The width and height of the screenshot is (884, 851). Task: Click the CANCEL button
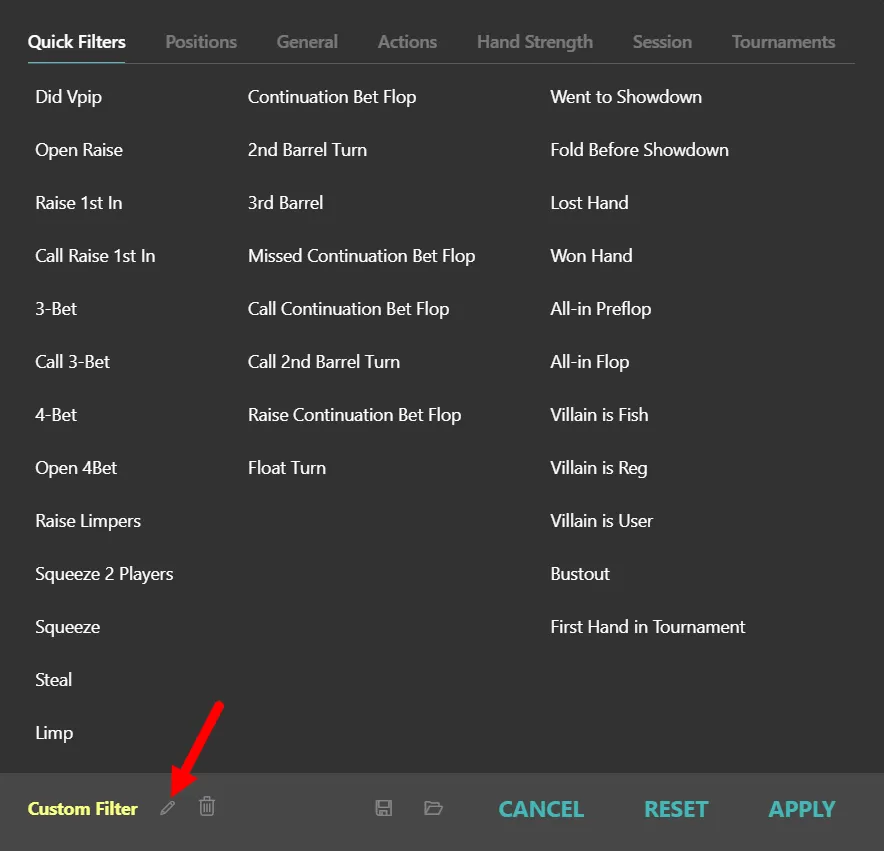[x=541, y=809]
